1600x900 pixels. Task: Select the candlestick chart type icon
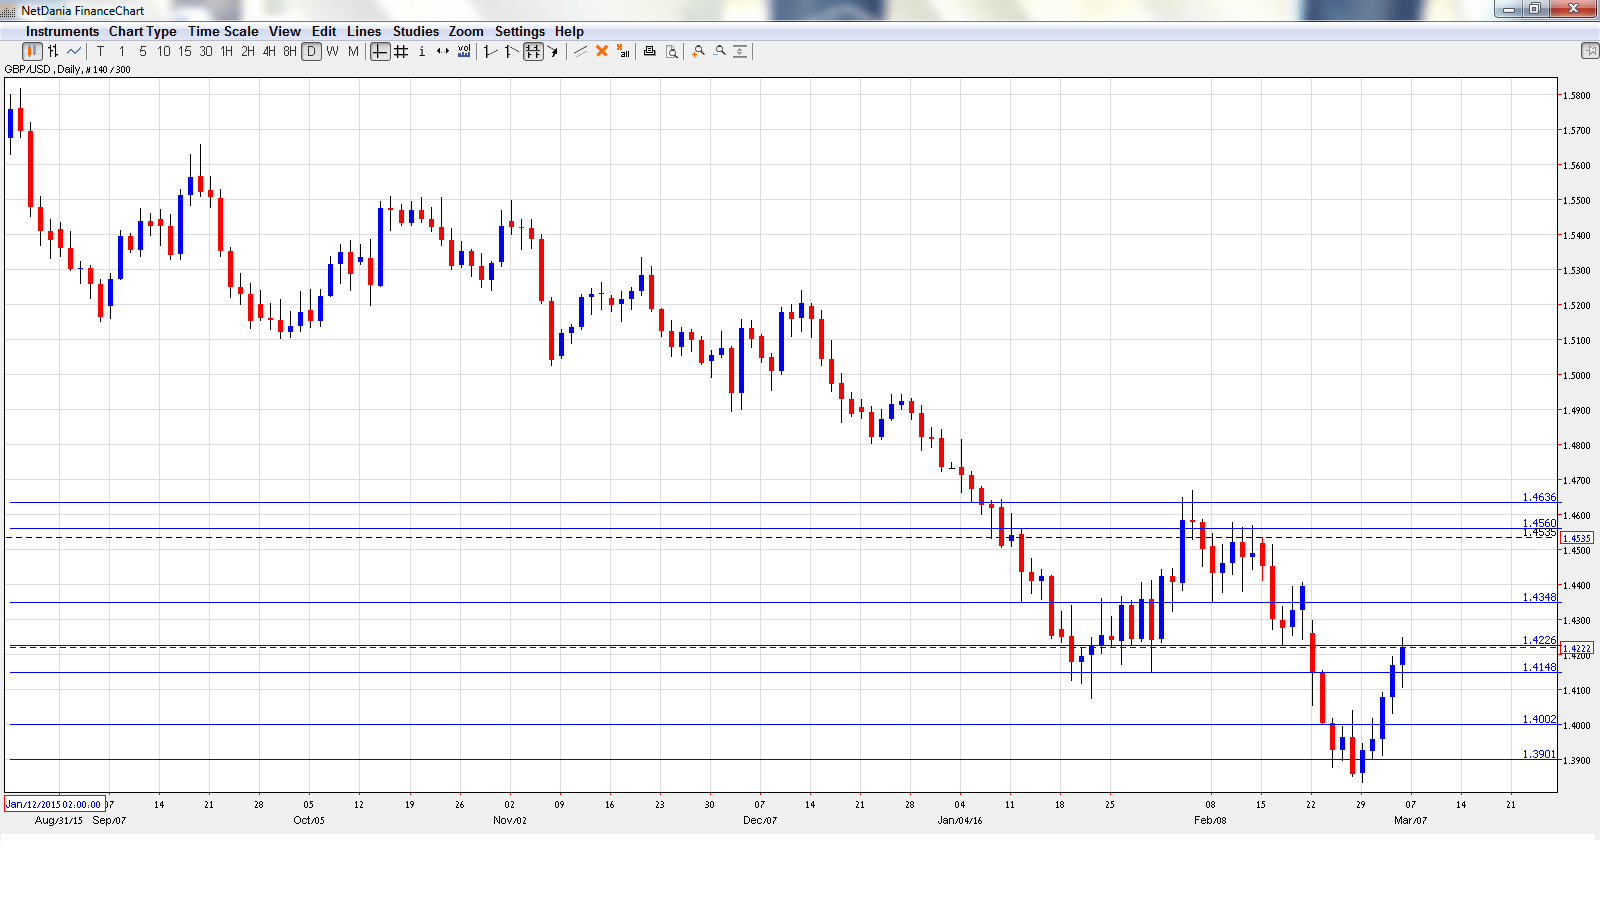pos(32,51)
